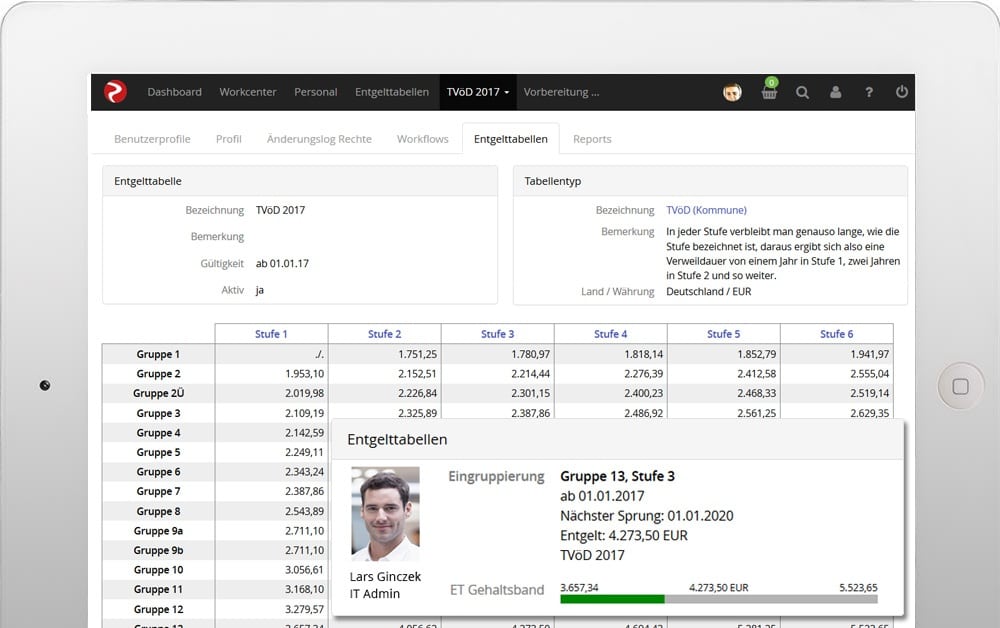Viewport: 1000px width, 628px height.
Task: Go to Dashboard in the navbar
Action: coord(174,92)
